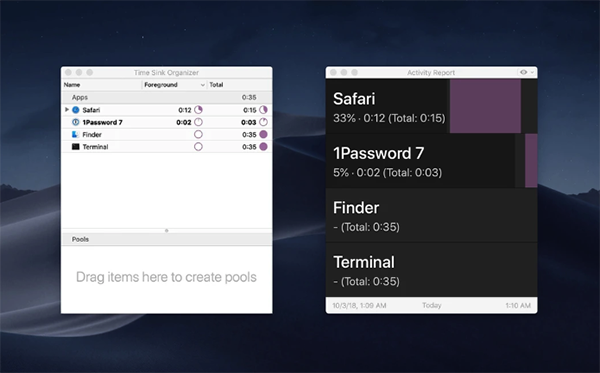Click the end time 1:10 AM

518,305
